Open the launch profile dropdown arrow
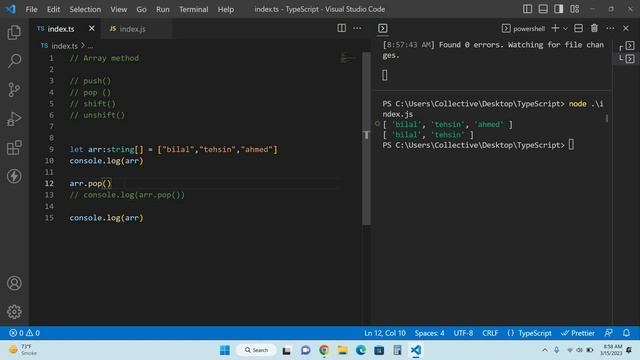Viewport: 640px width, 360px height. coord(565,29)
